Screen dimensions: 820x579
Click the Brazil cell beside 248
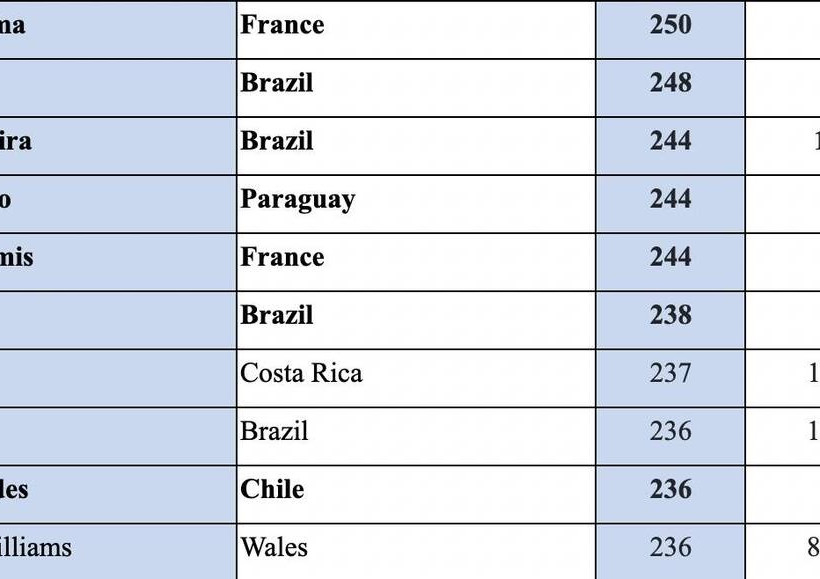coord(416,84)
